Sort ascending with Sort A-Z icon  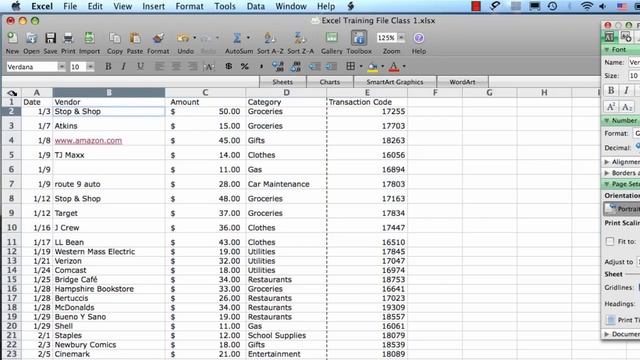(x=269, y=38)
